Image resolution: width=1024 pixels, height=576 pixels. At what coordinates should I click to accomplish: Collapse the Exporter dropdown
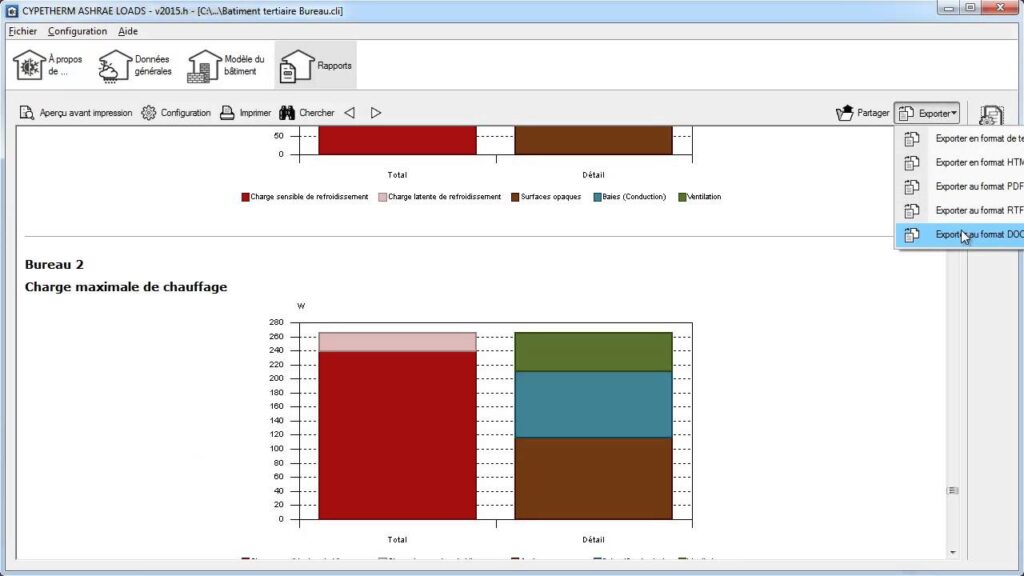[x=927, y=113]
